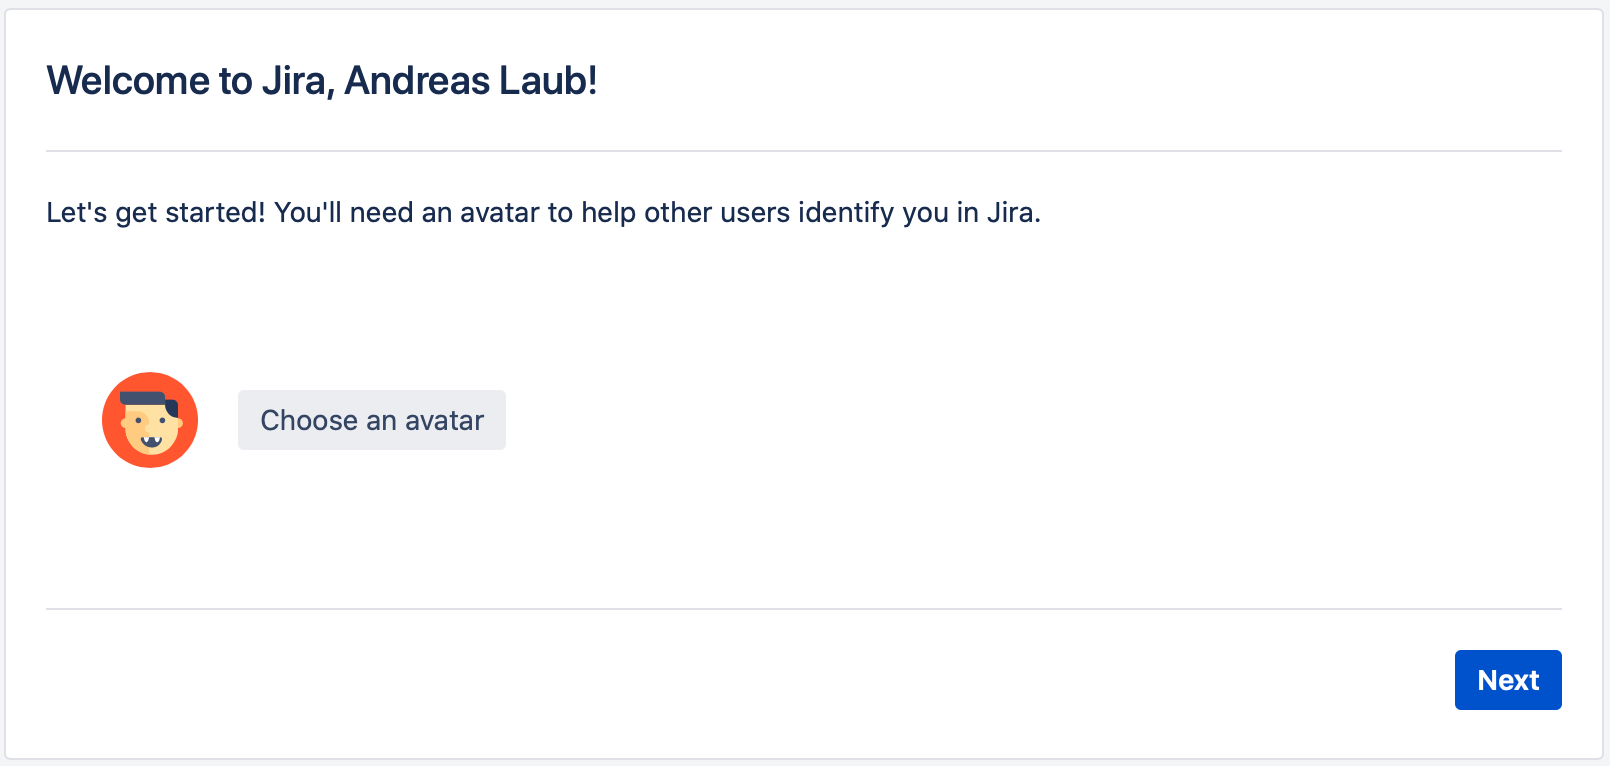Advance the welcome wizard using Next
1610x766 pixels.
(x=1507, y=680)
